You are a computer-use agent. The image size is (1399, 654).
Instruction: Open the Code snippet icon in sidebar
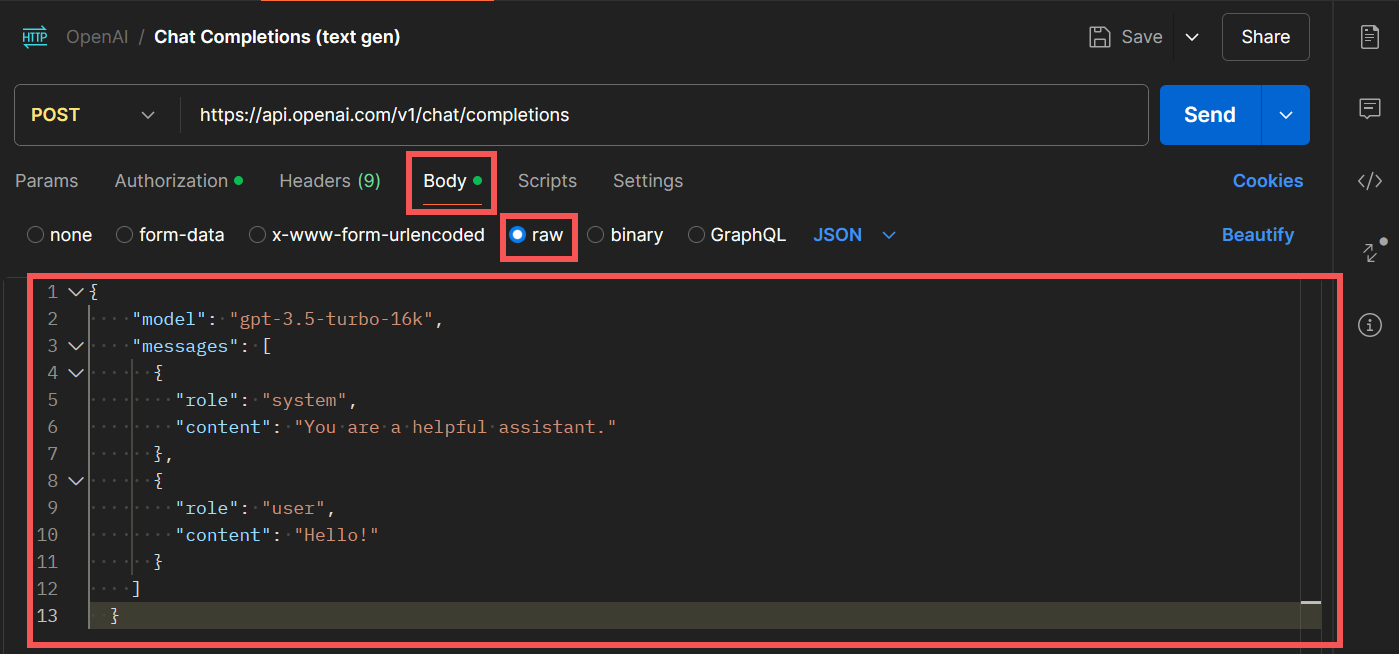click(1370, 181)
